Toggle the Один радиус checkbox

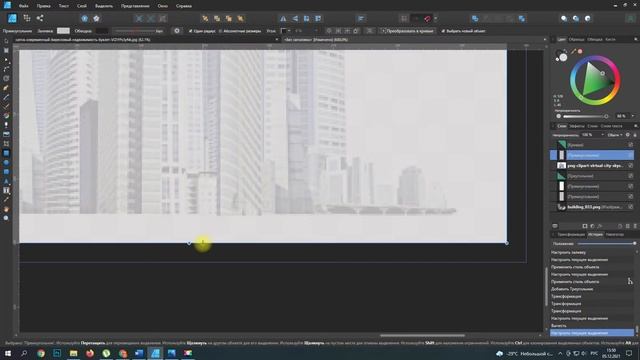click(x=190, y=31)
